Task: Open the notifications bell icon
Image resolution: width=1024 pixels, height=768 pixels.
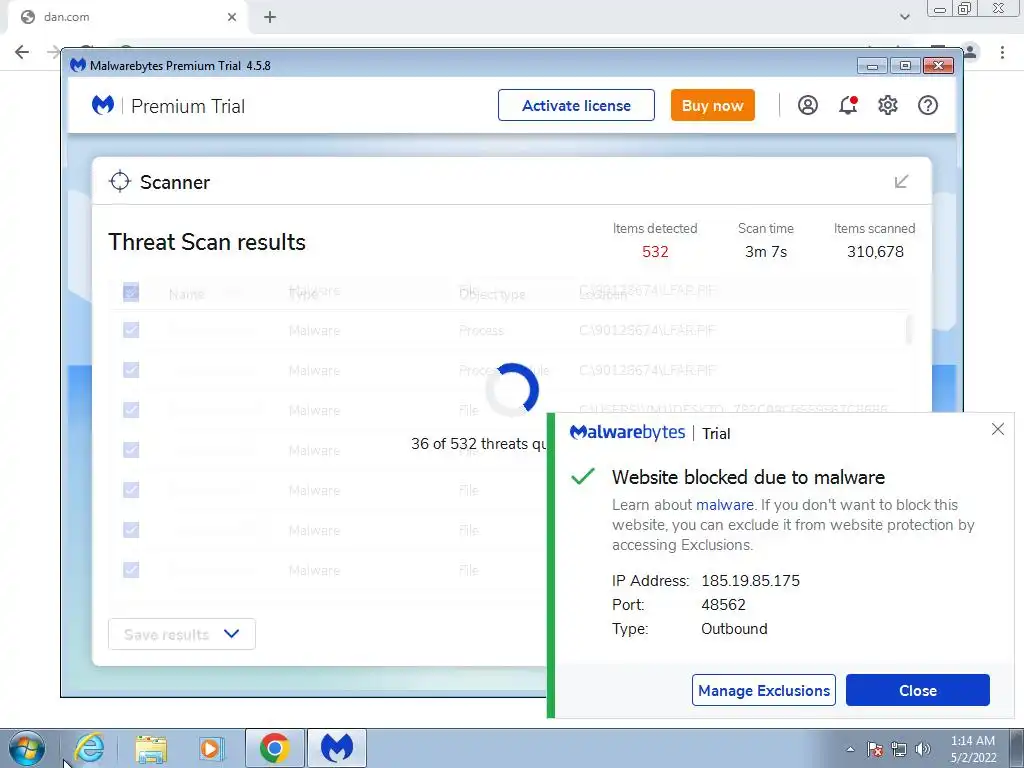Action: (x=848, y=105)
